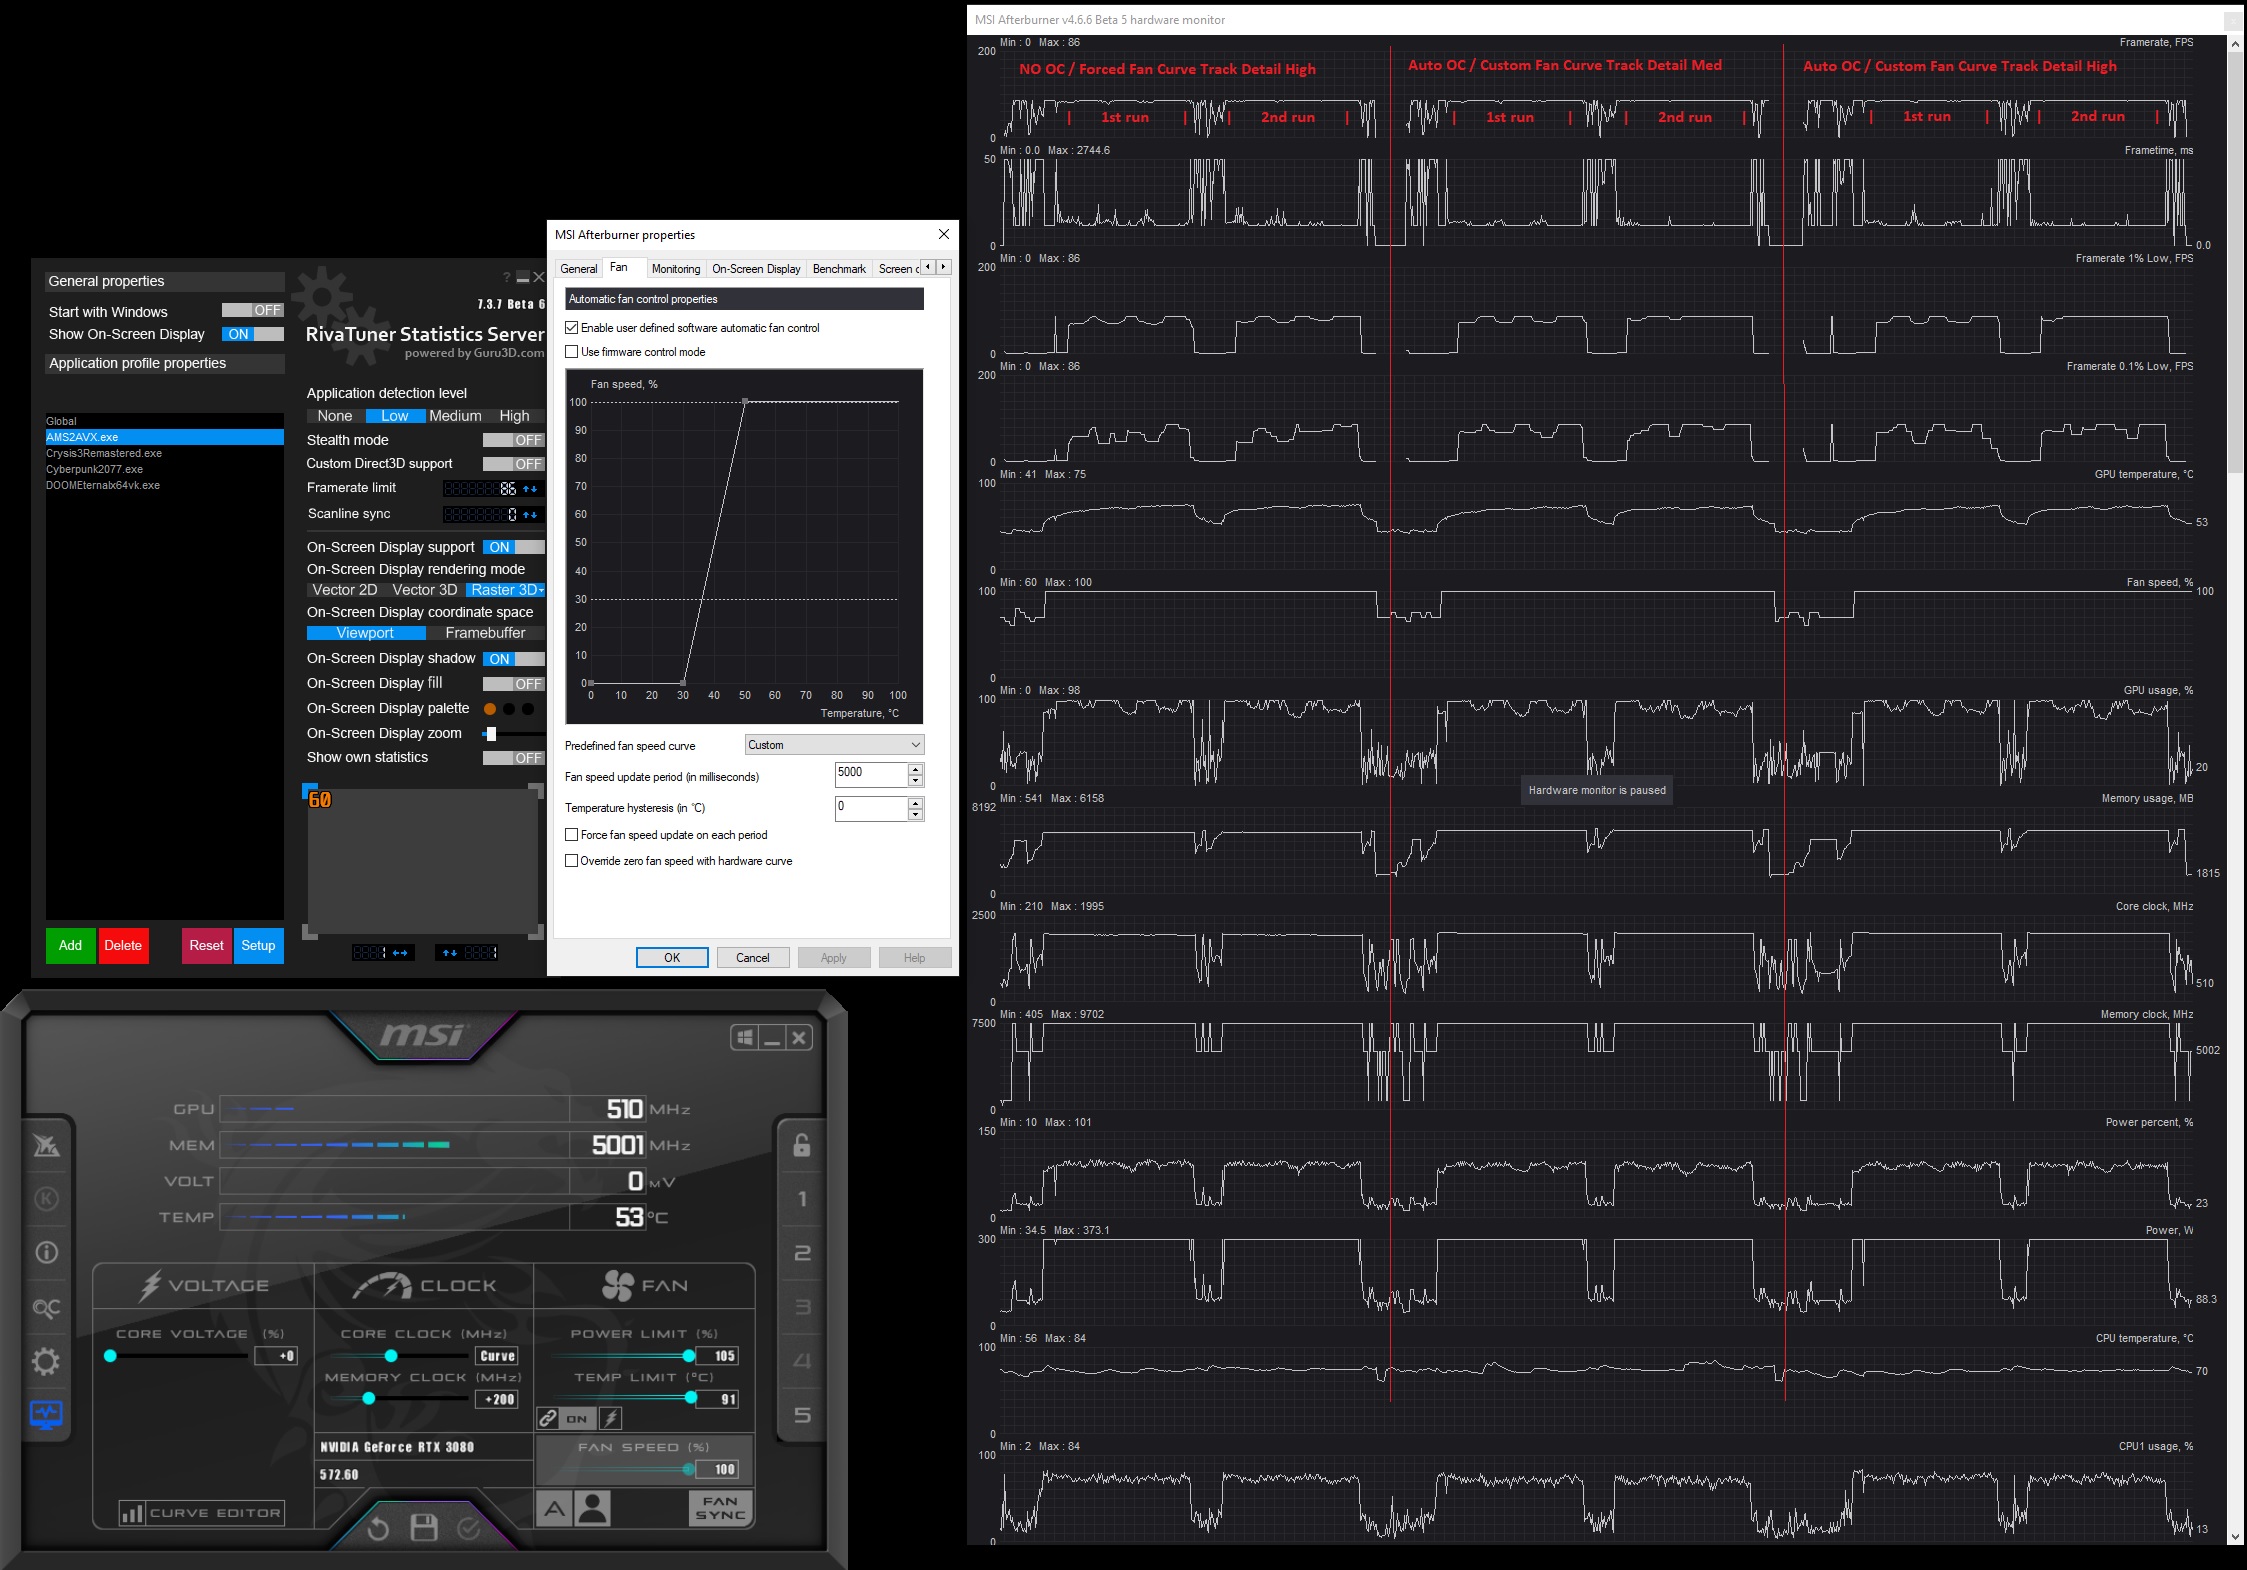Image resolution: width=2247 pixels, height=1570 pixels.
Task: Click Cancel in Afterburner properties
Action: point(753,958)
